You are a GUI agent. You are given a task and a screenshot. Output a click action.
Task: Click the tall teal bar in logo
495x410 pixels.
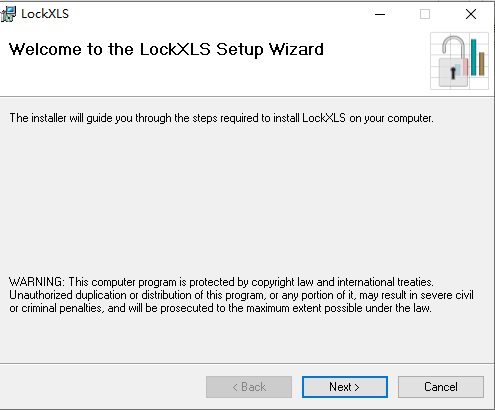click(473, 57)
